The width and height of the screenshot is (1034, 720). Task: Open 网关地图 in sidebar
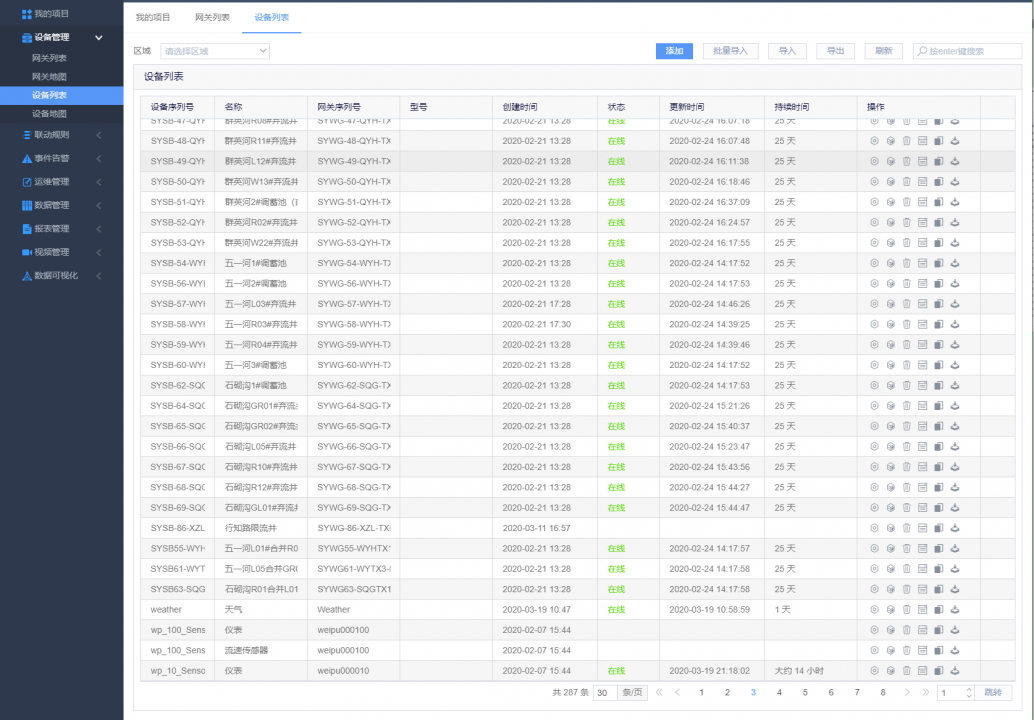click(x=49, y=76)
